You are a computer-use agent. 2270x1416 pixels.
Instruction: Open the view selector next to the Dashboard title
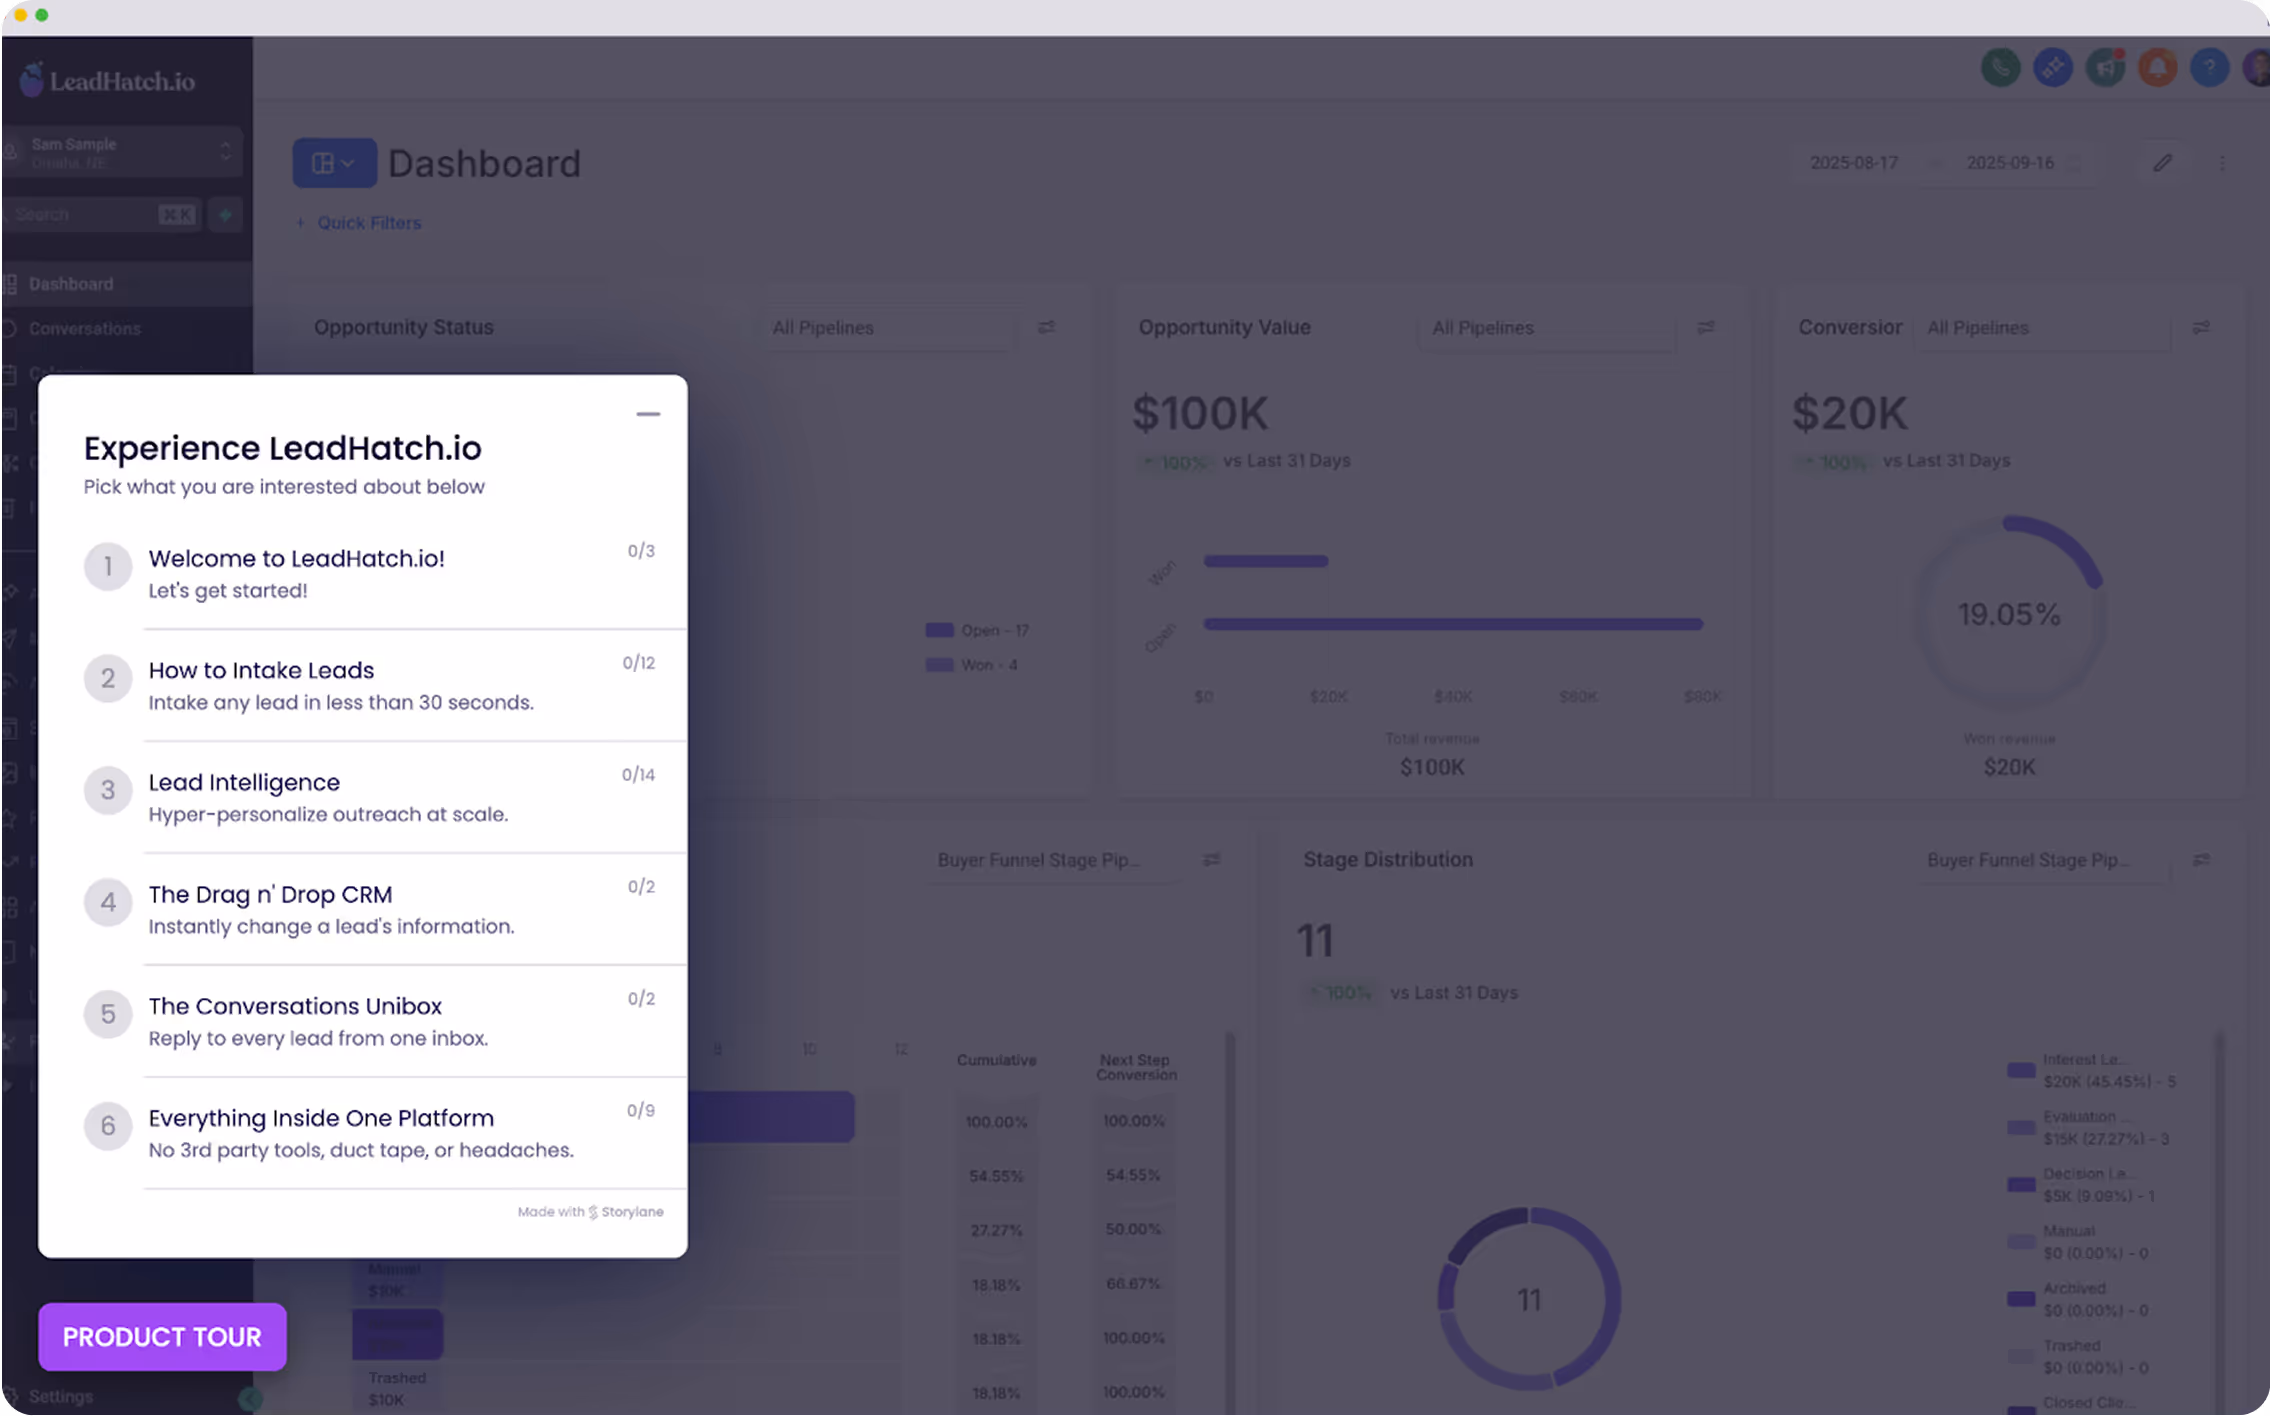[x=334, y=162]
